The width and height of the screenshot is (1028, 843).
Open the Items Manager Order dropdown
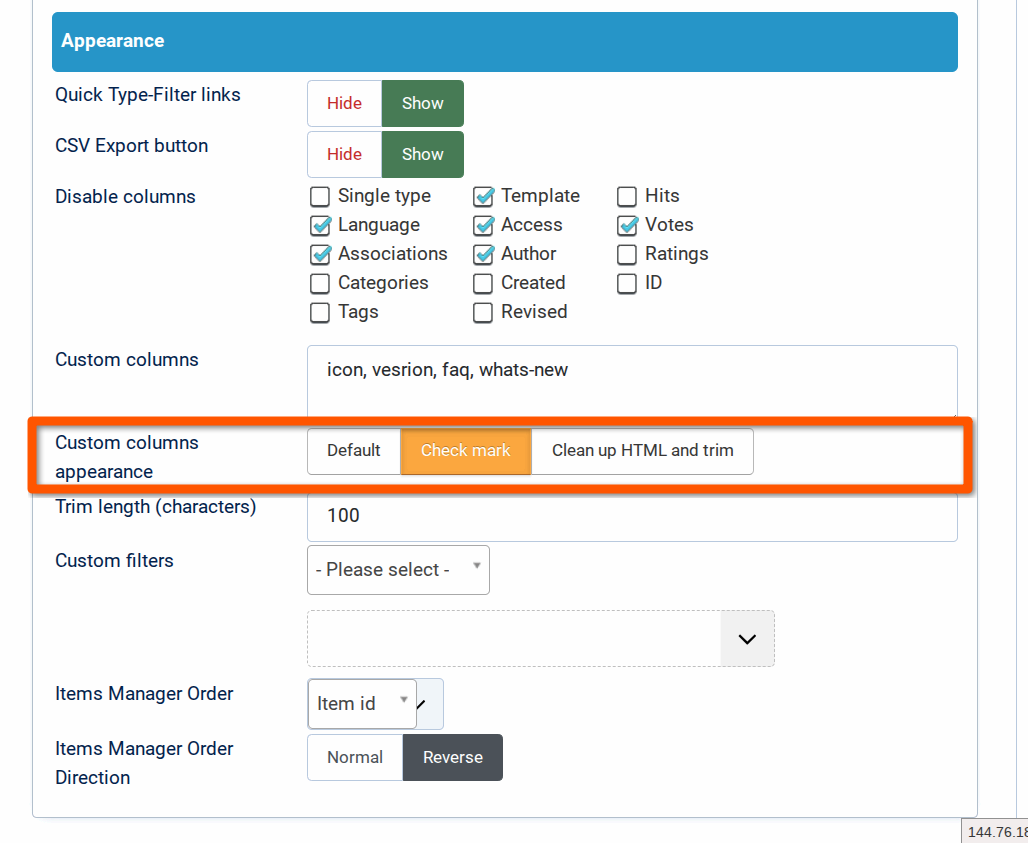click(362, 703)
